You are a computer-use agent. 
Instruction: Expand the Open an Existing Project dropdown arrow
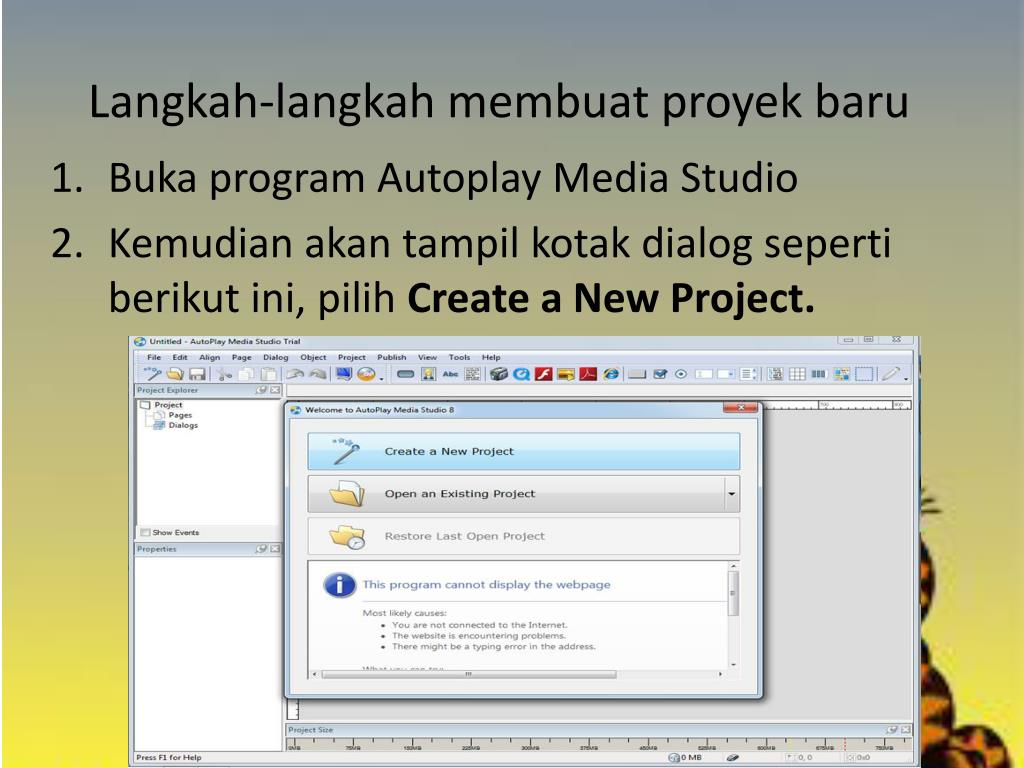click(731, 494)
